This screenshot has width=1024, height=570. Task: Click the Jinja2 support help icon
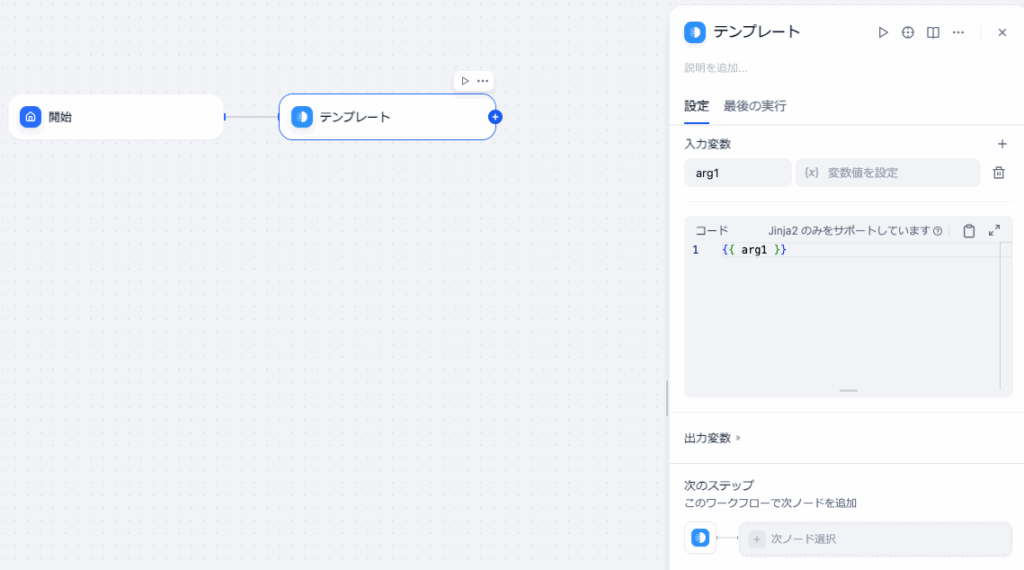click(938, 231)
